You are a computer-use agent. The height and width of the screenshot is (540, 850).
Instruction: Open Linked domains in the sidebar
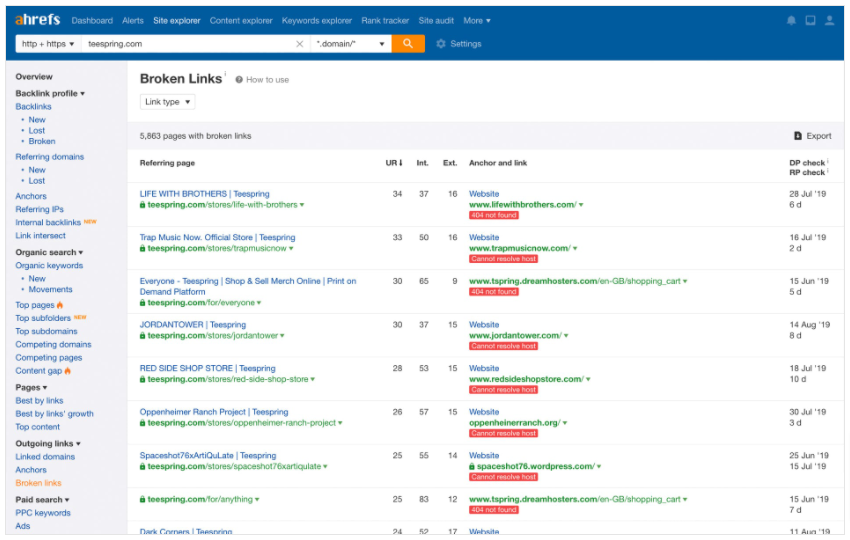pyautogui.click(x=46, y=457)
